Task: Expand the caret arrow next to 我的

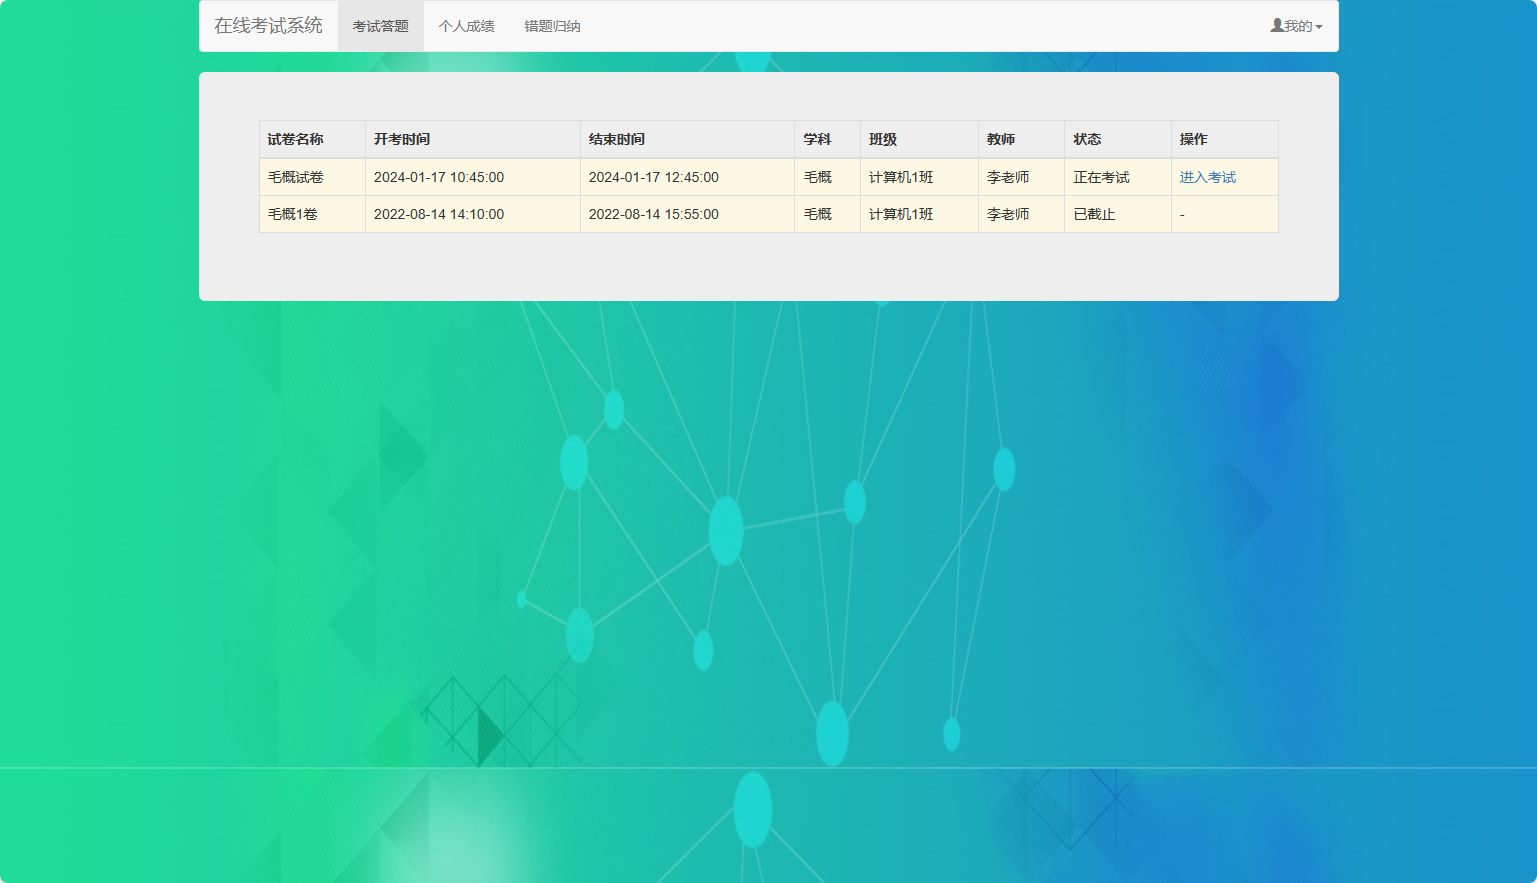Action: pyautogui.click(x=1317, y=25)
